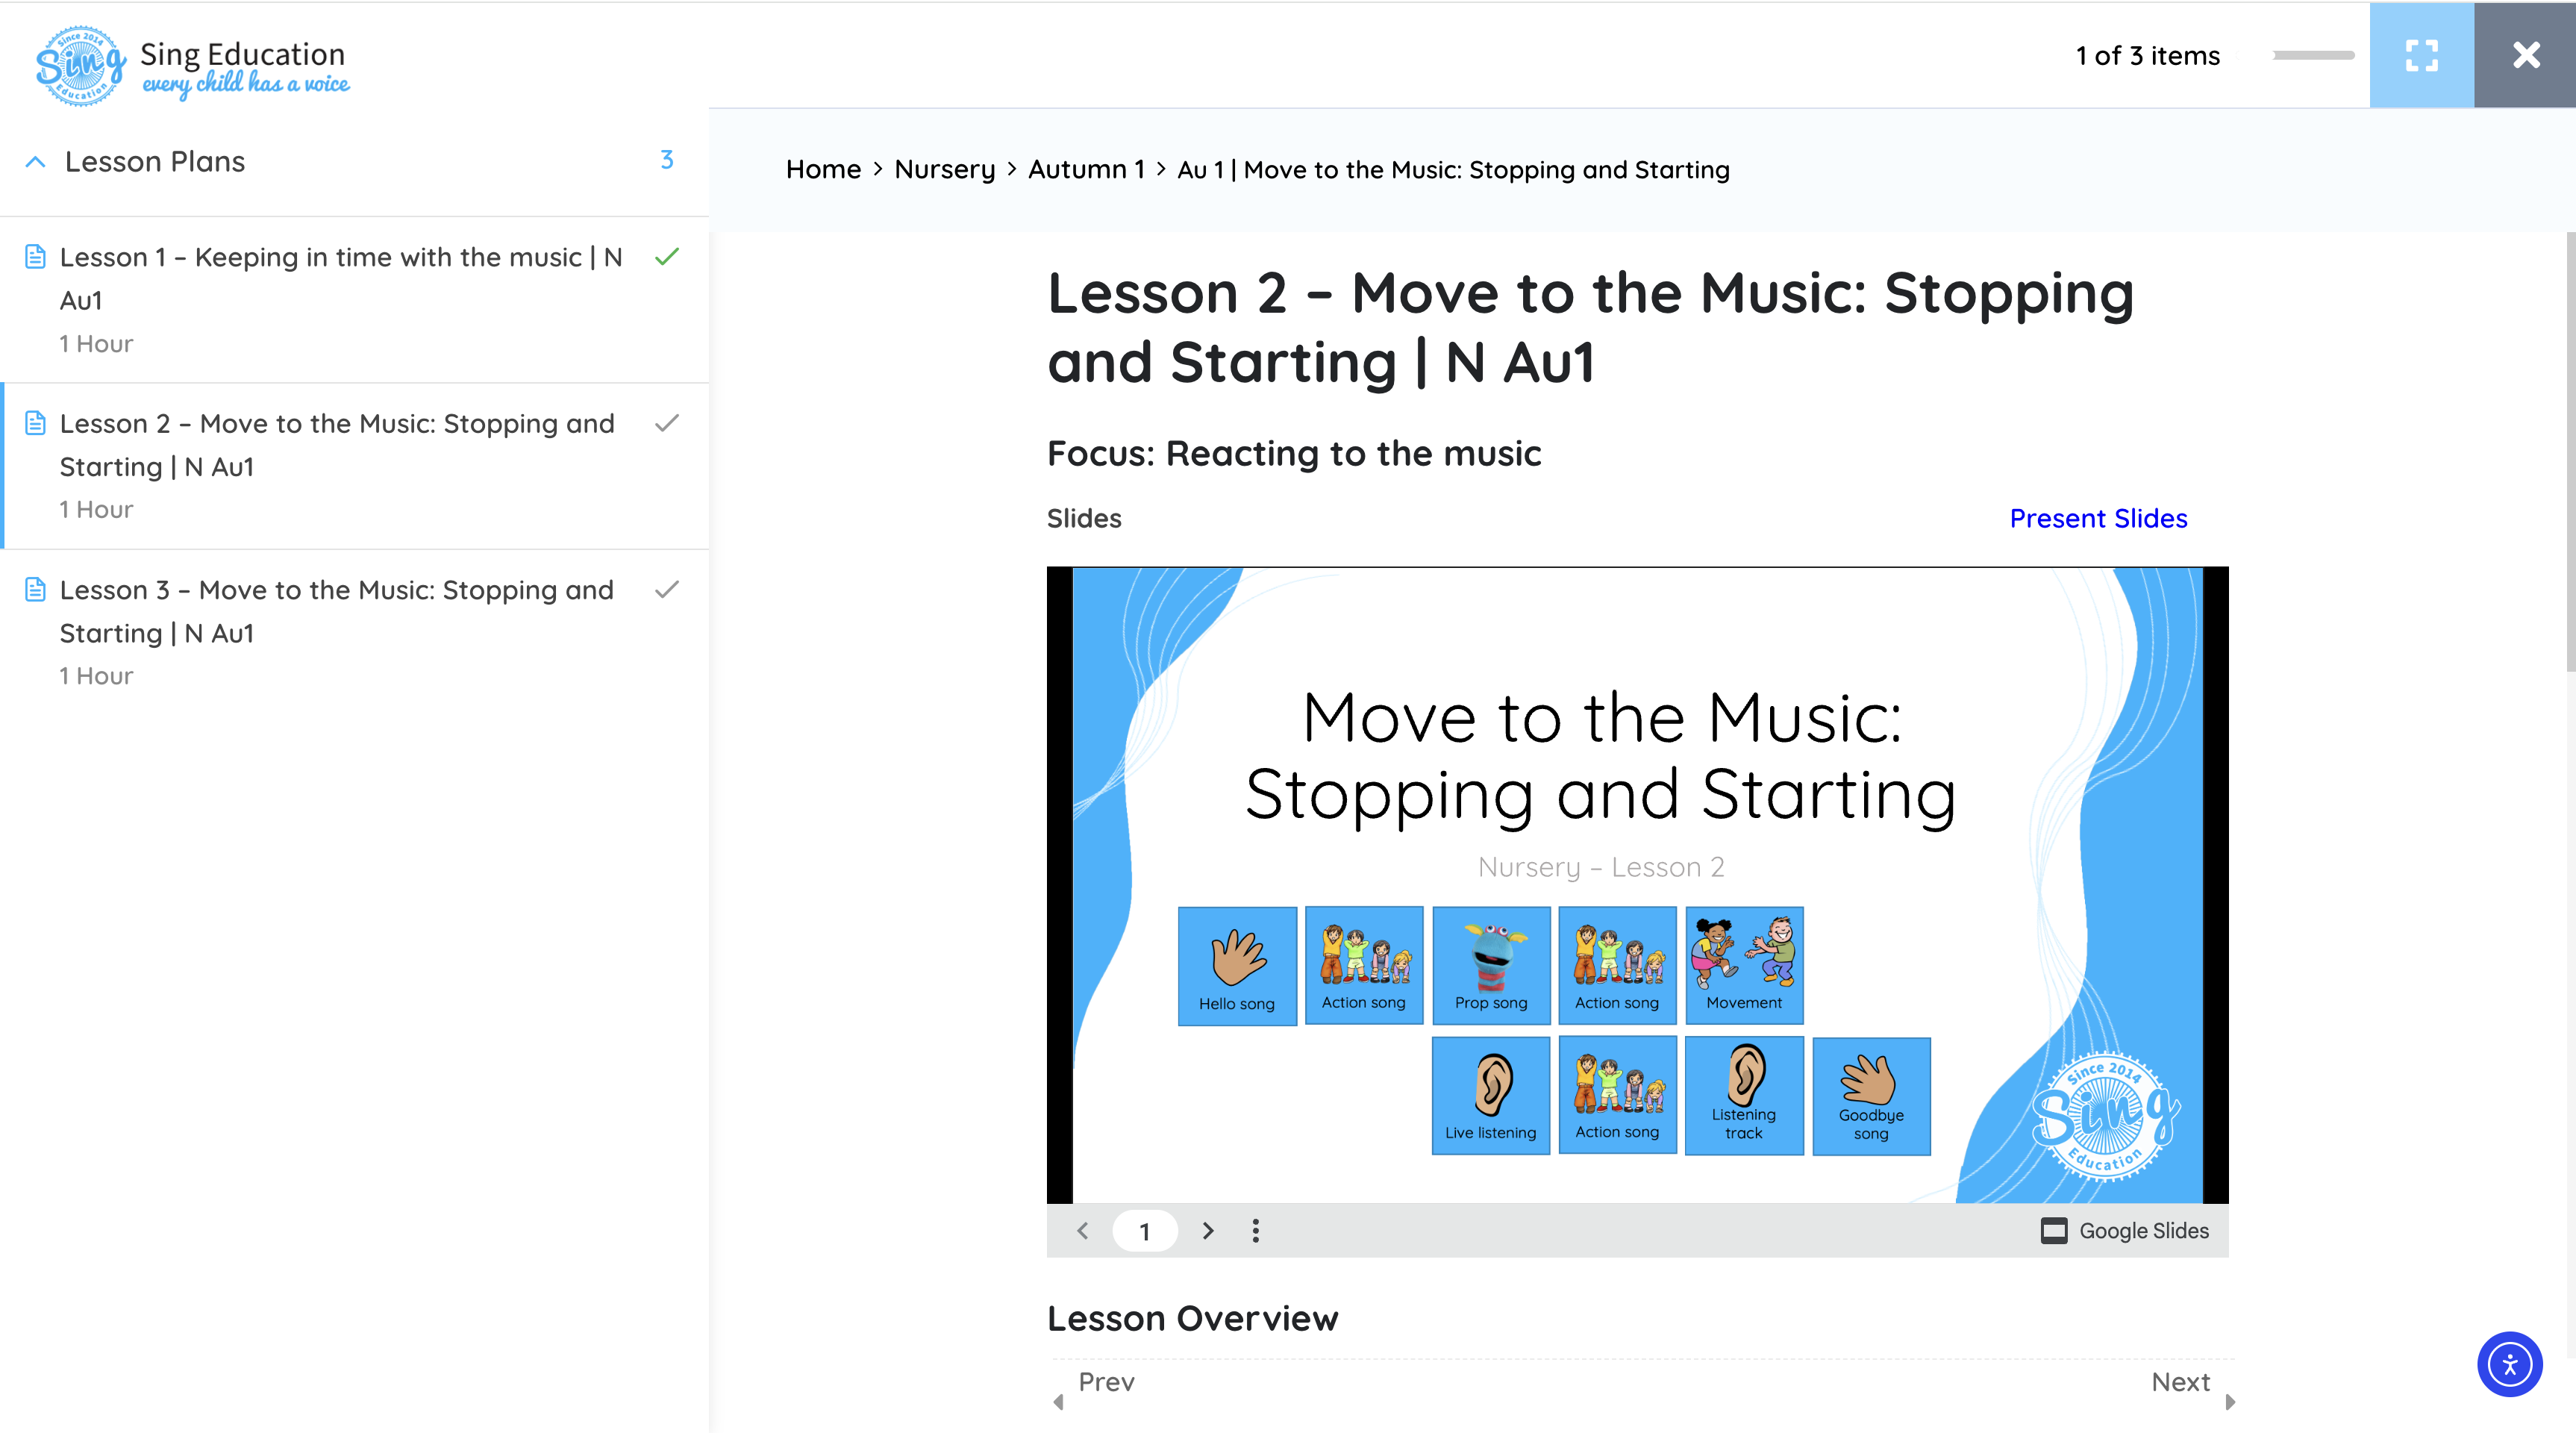The width and height of the screenshot is (2576, 1433).
Task: Click the Prop song slide thumbnail
Action: pyautogui.click(x=1491, y=965)
